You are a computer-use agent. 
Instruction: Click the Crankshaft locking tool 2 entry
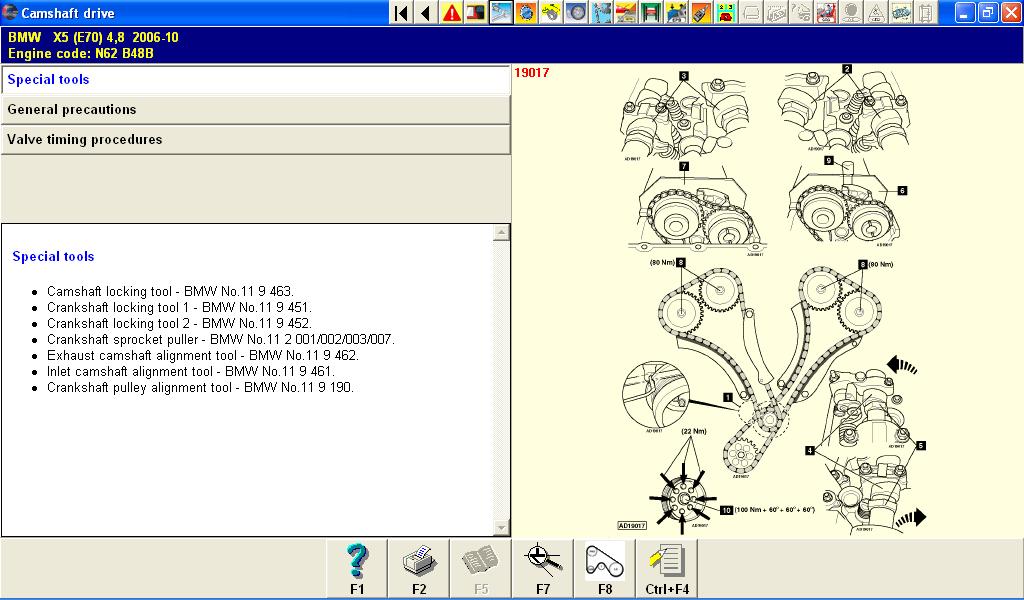click(180, 323)
